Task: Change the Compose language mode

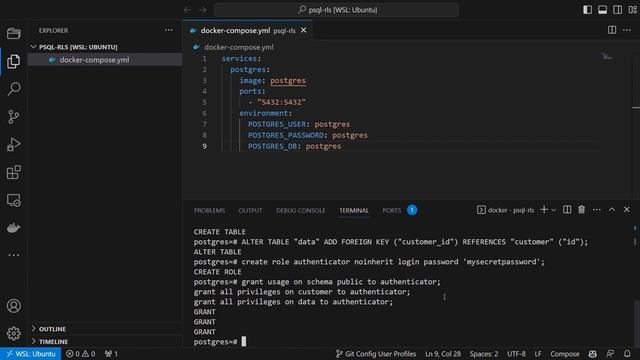Action: 565,354
